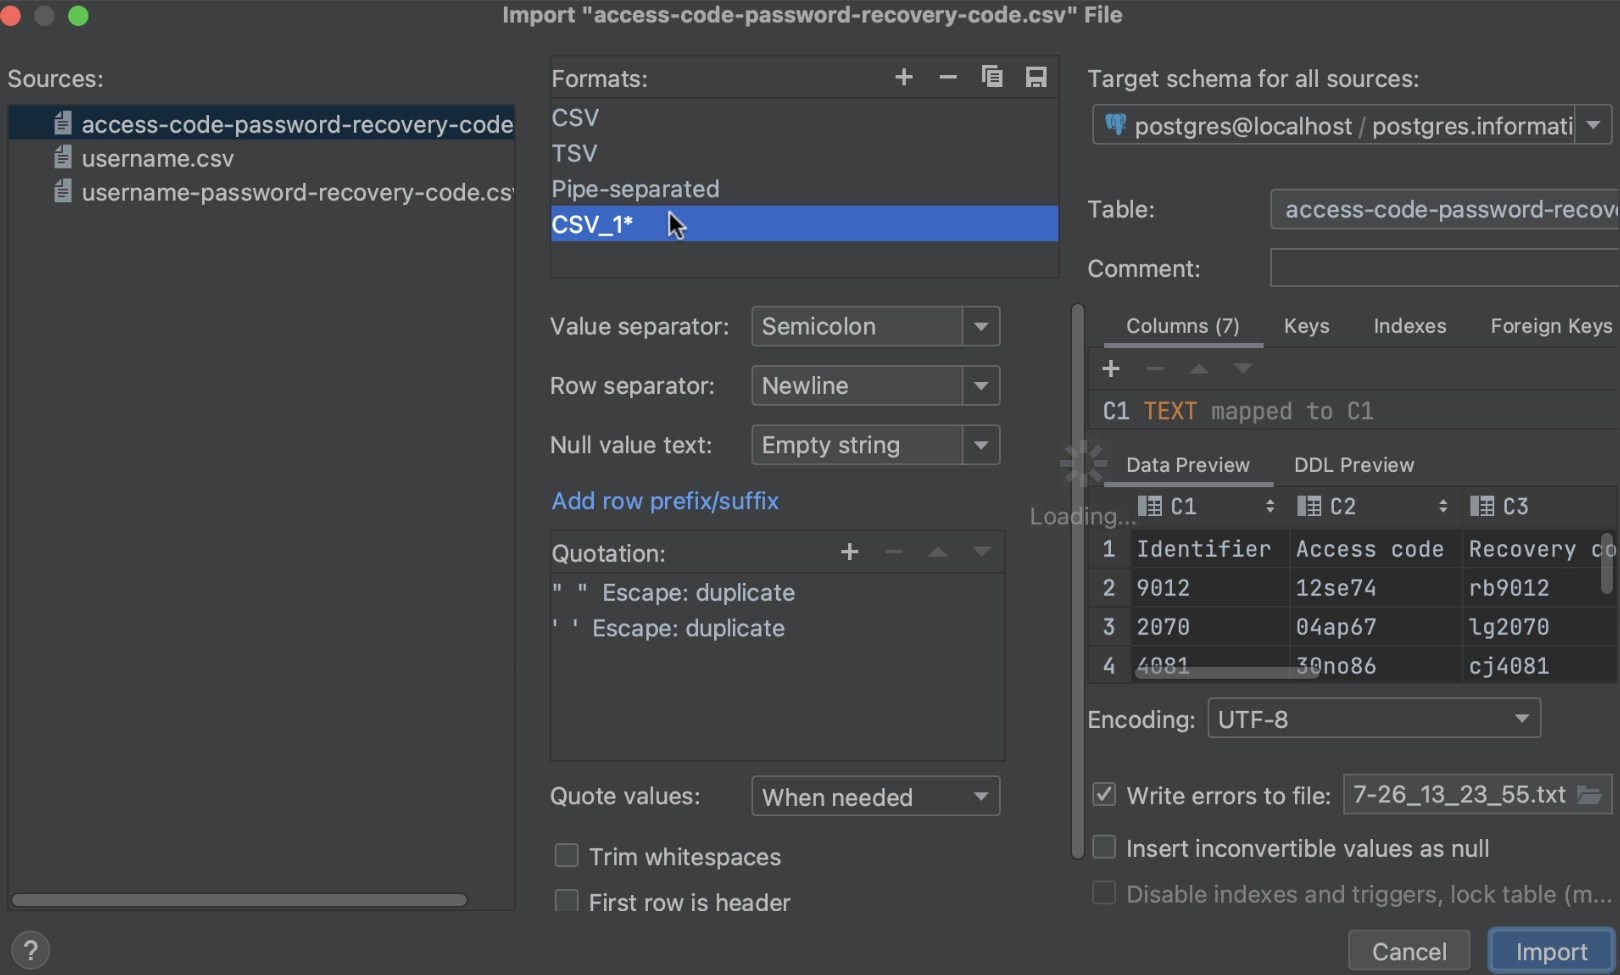Add a new format with the plus icon
Viewport: 1620px width, 975px height.
click(903, 76)
